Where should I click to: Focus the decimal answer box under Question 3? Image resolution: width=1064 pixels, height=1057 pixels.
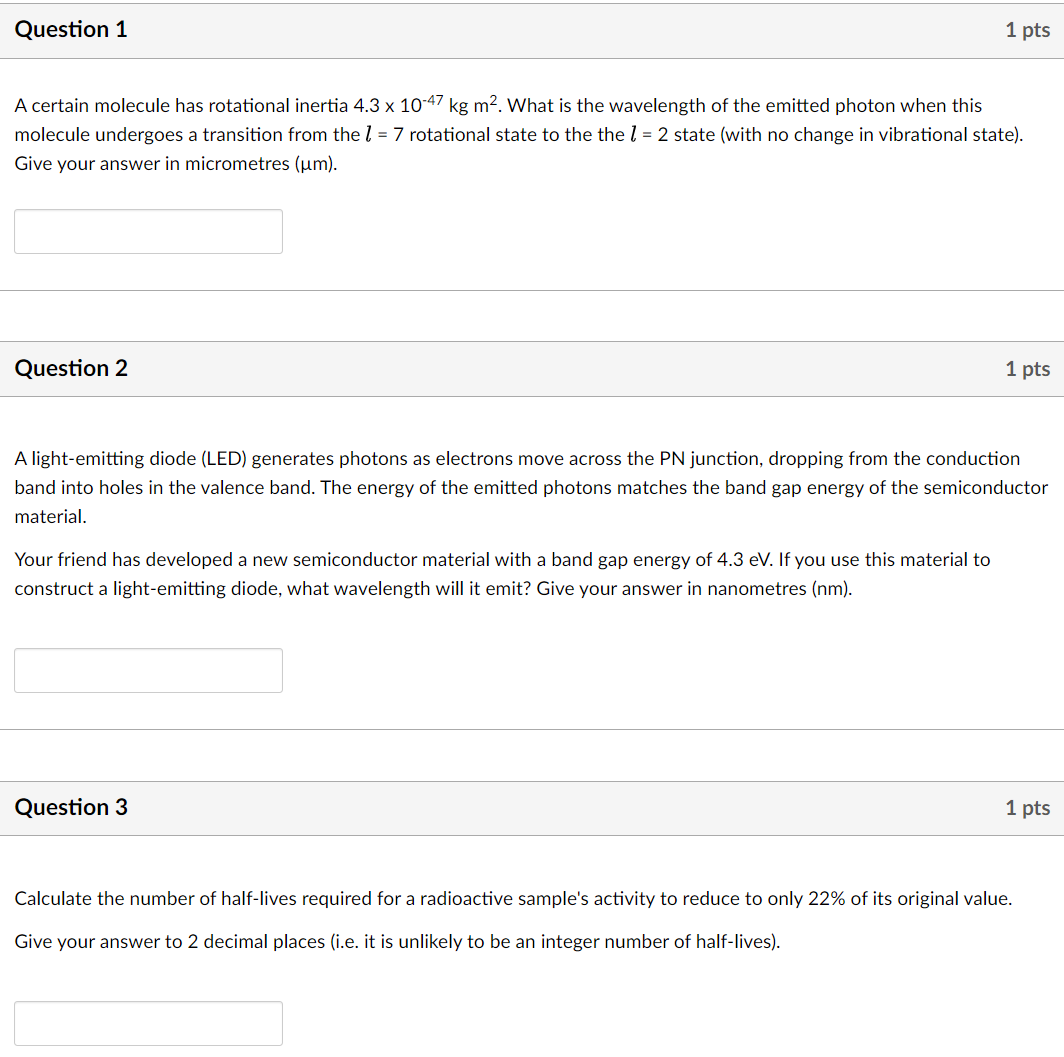[x=148, y=1023]
